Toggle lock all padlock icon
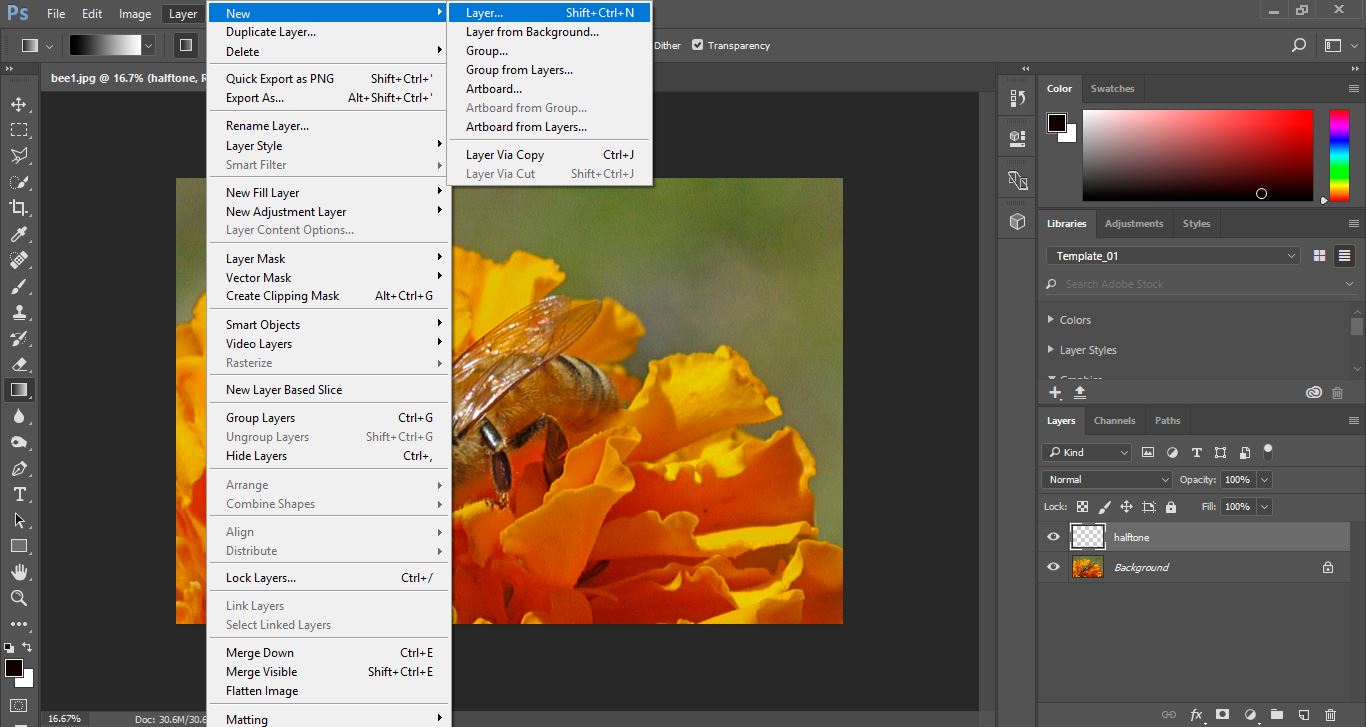Screen dimensions: 1366x727 [1171, 507]
